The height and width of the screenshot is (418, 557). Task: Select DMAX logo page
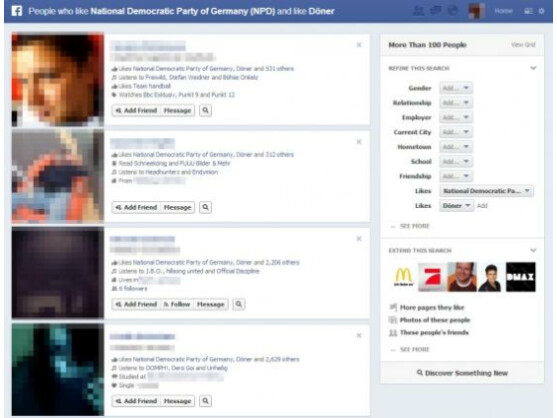[520, 277]
